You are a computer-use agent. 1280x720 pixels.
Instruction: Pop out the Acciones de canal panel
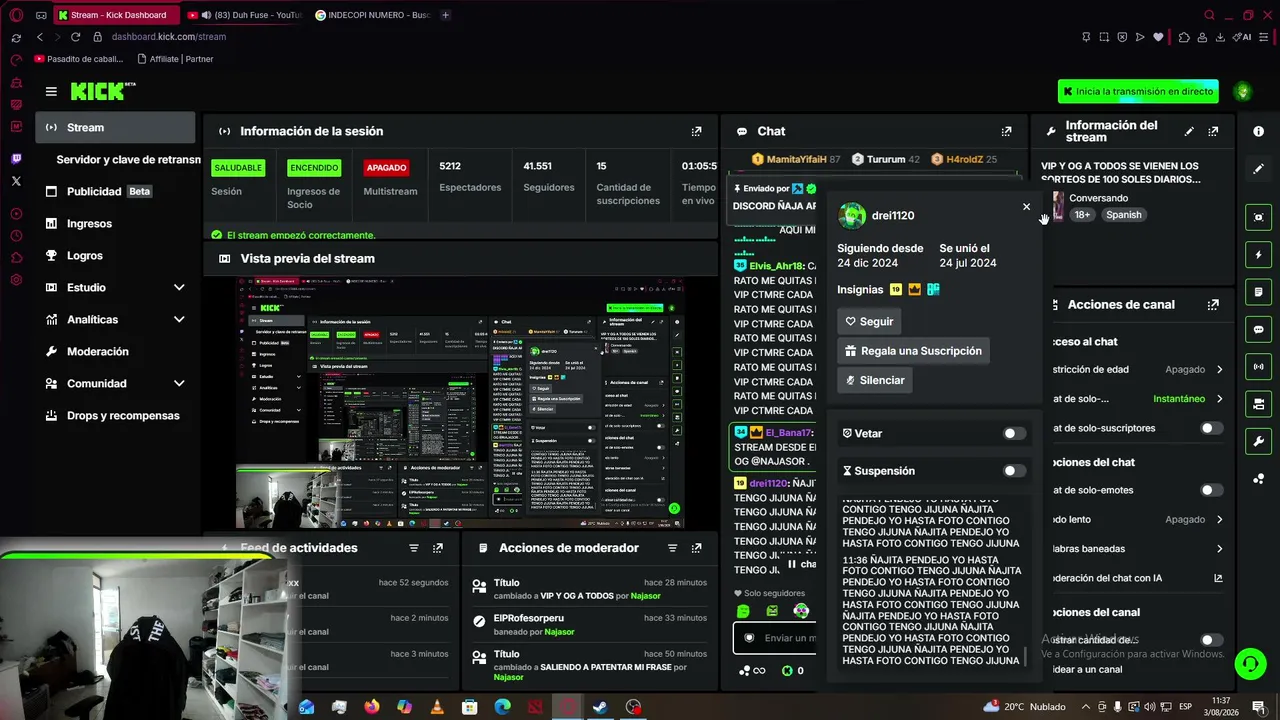[1213, 305]
